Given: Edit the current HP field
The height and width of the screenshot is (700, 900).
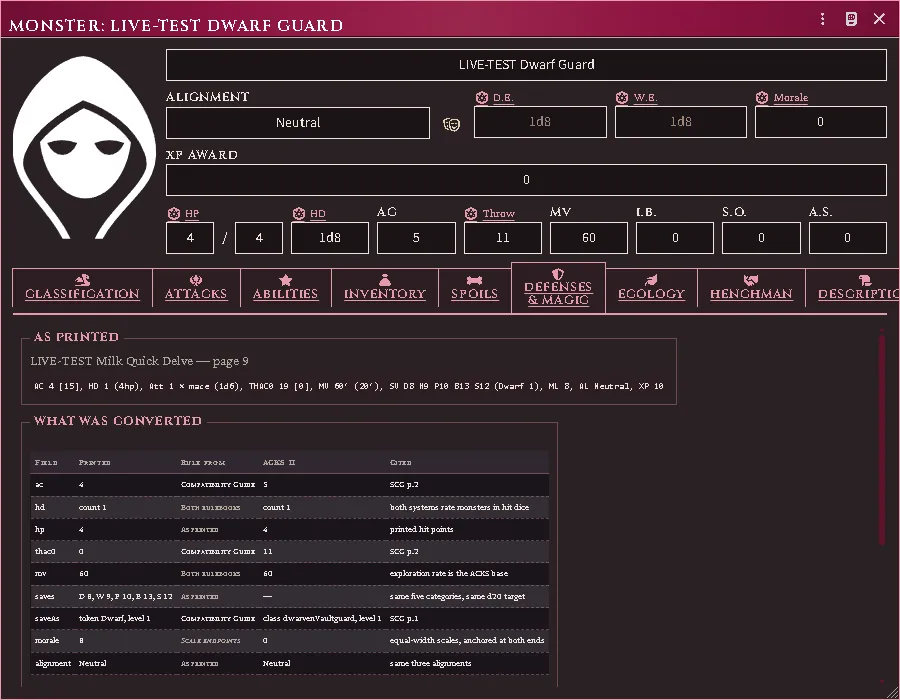Looking at the screenshot, I should point(190,238).
